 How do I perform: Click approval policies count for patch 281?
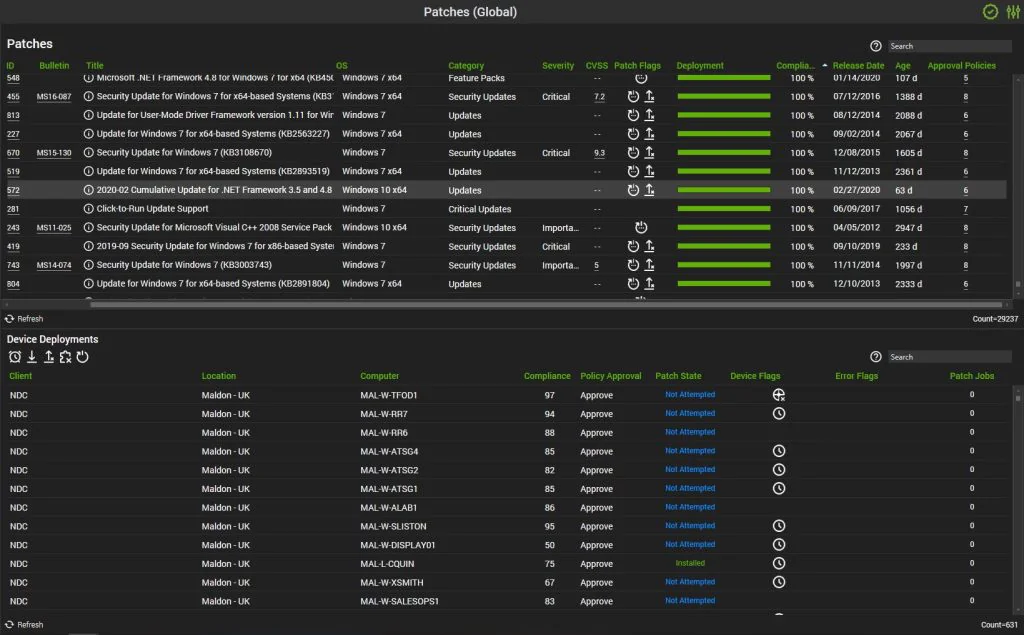[x=965, y=209]
